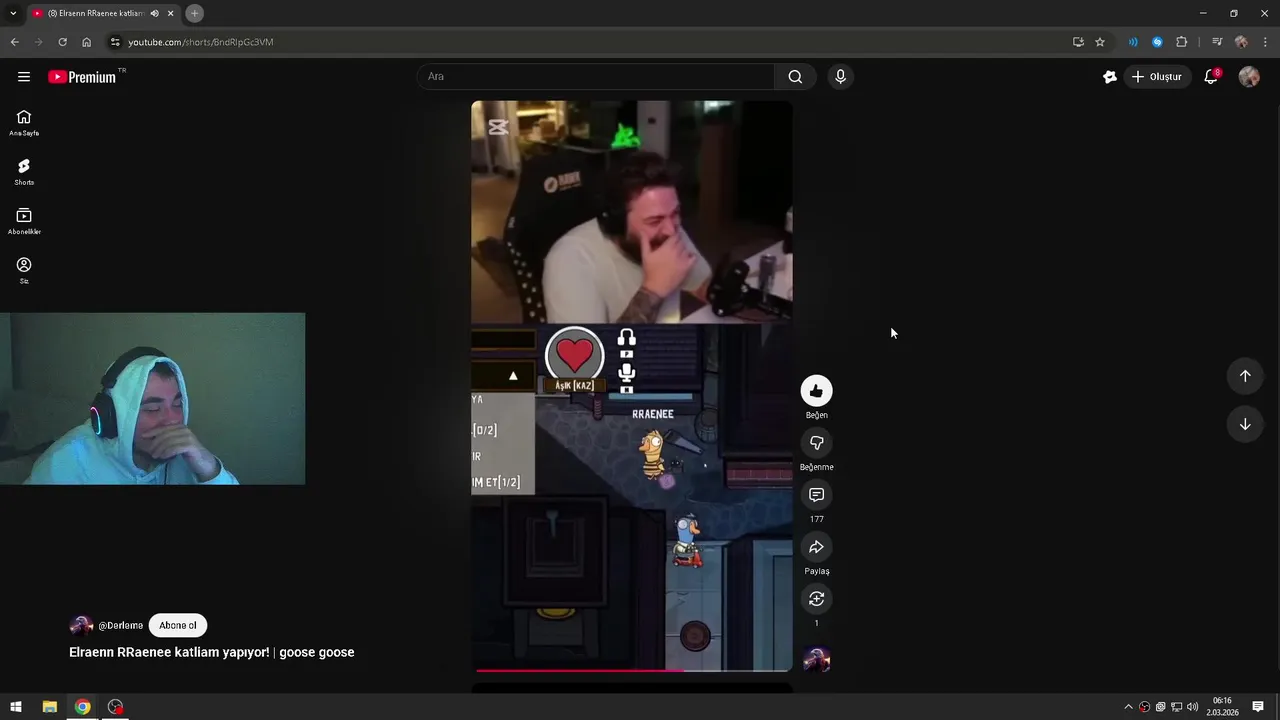Go back in the browser

[14, 42]
